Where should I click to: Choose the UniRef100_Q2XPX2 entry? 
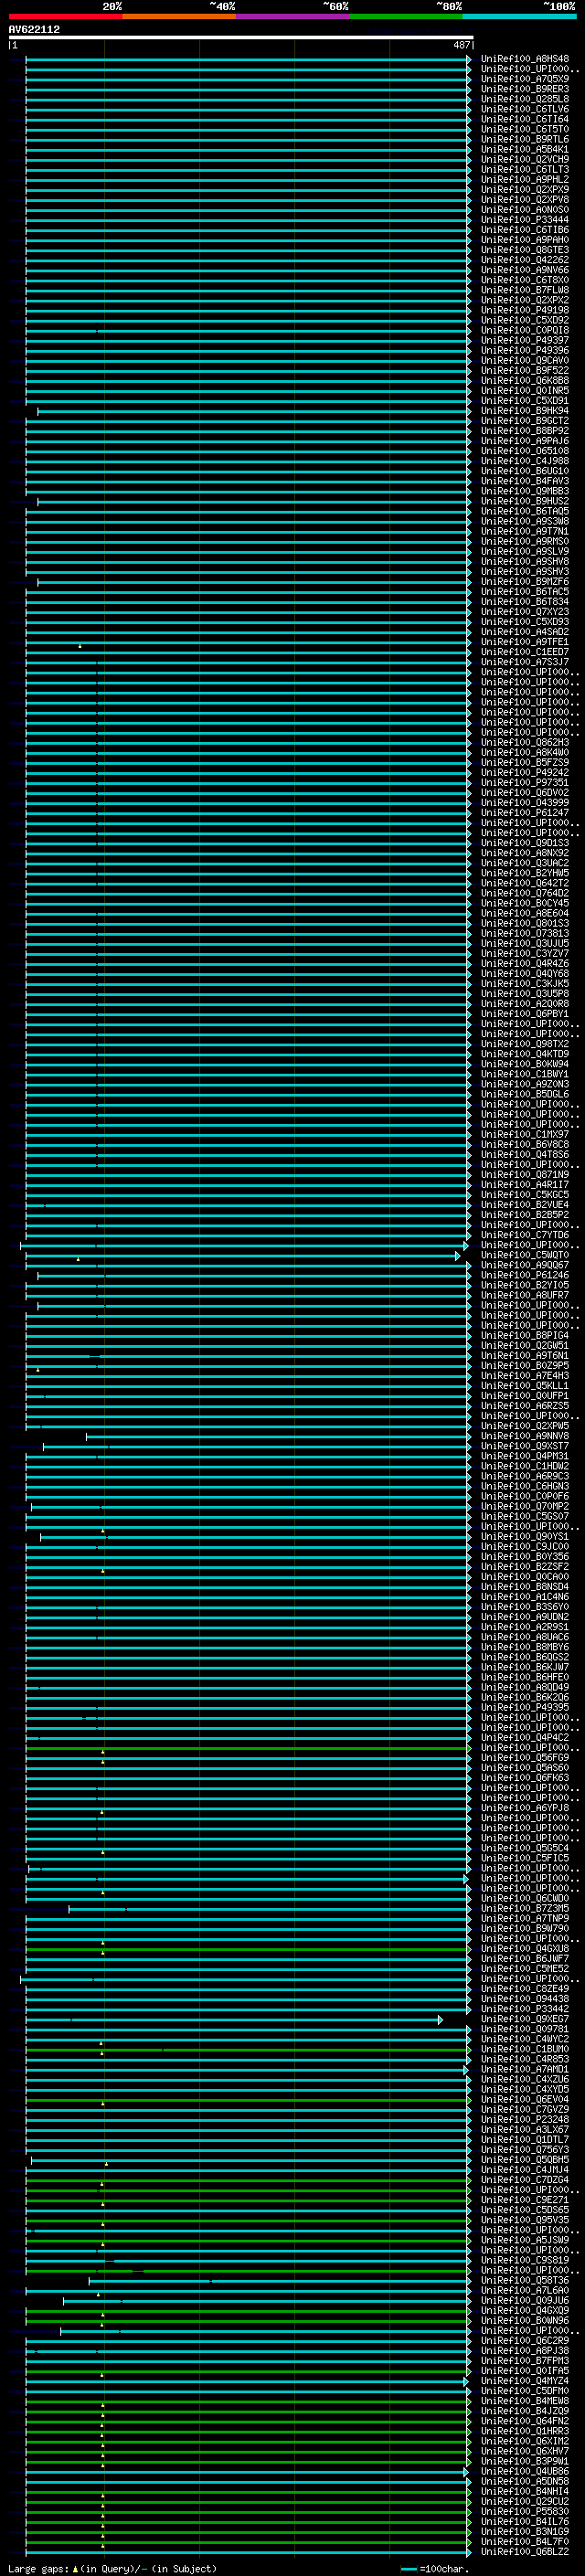(524, 300)
